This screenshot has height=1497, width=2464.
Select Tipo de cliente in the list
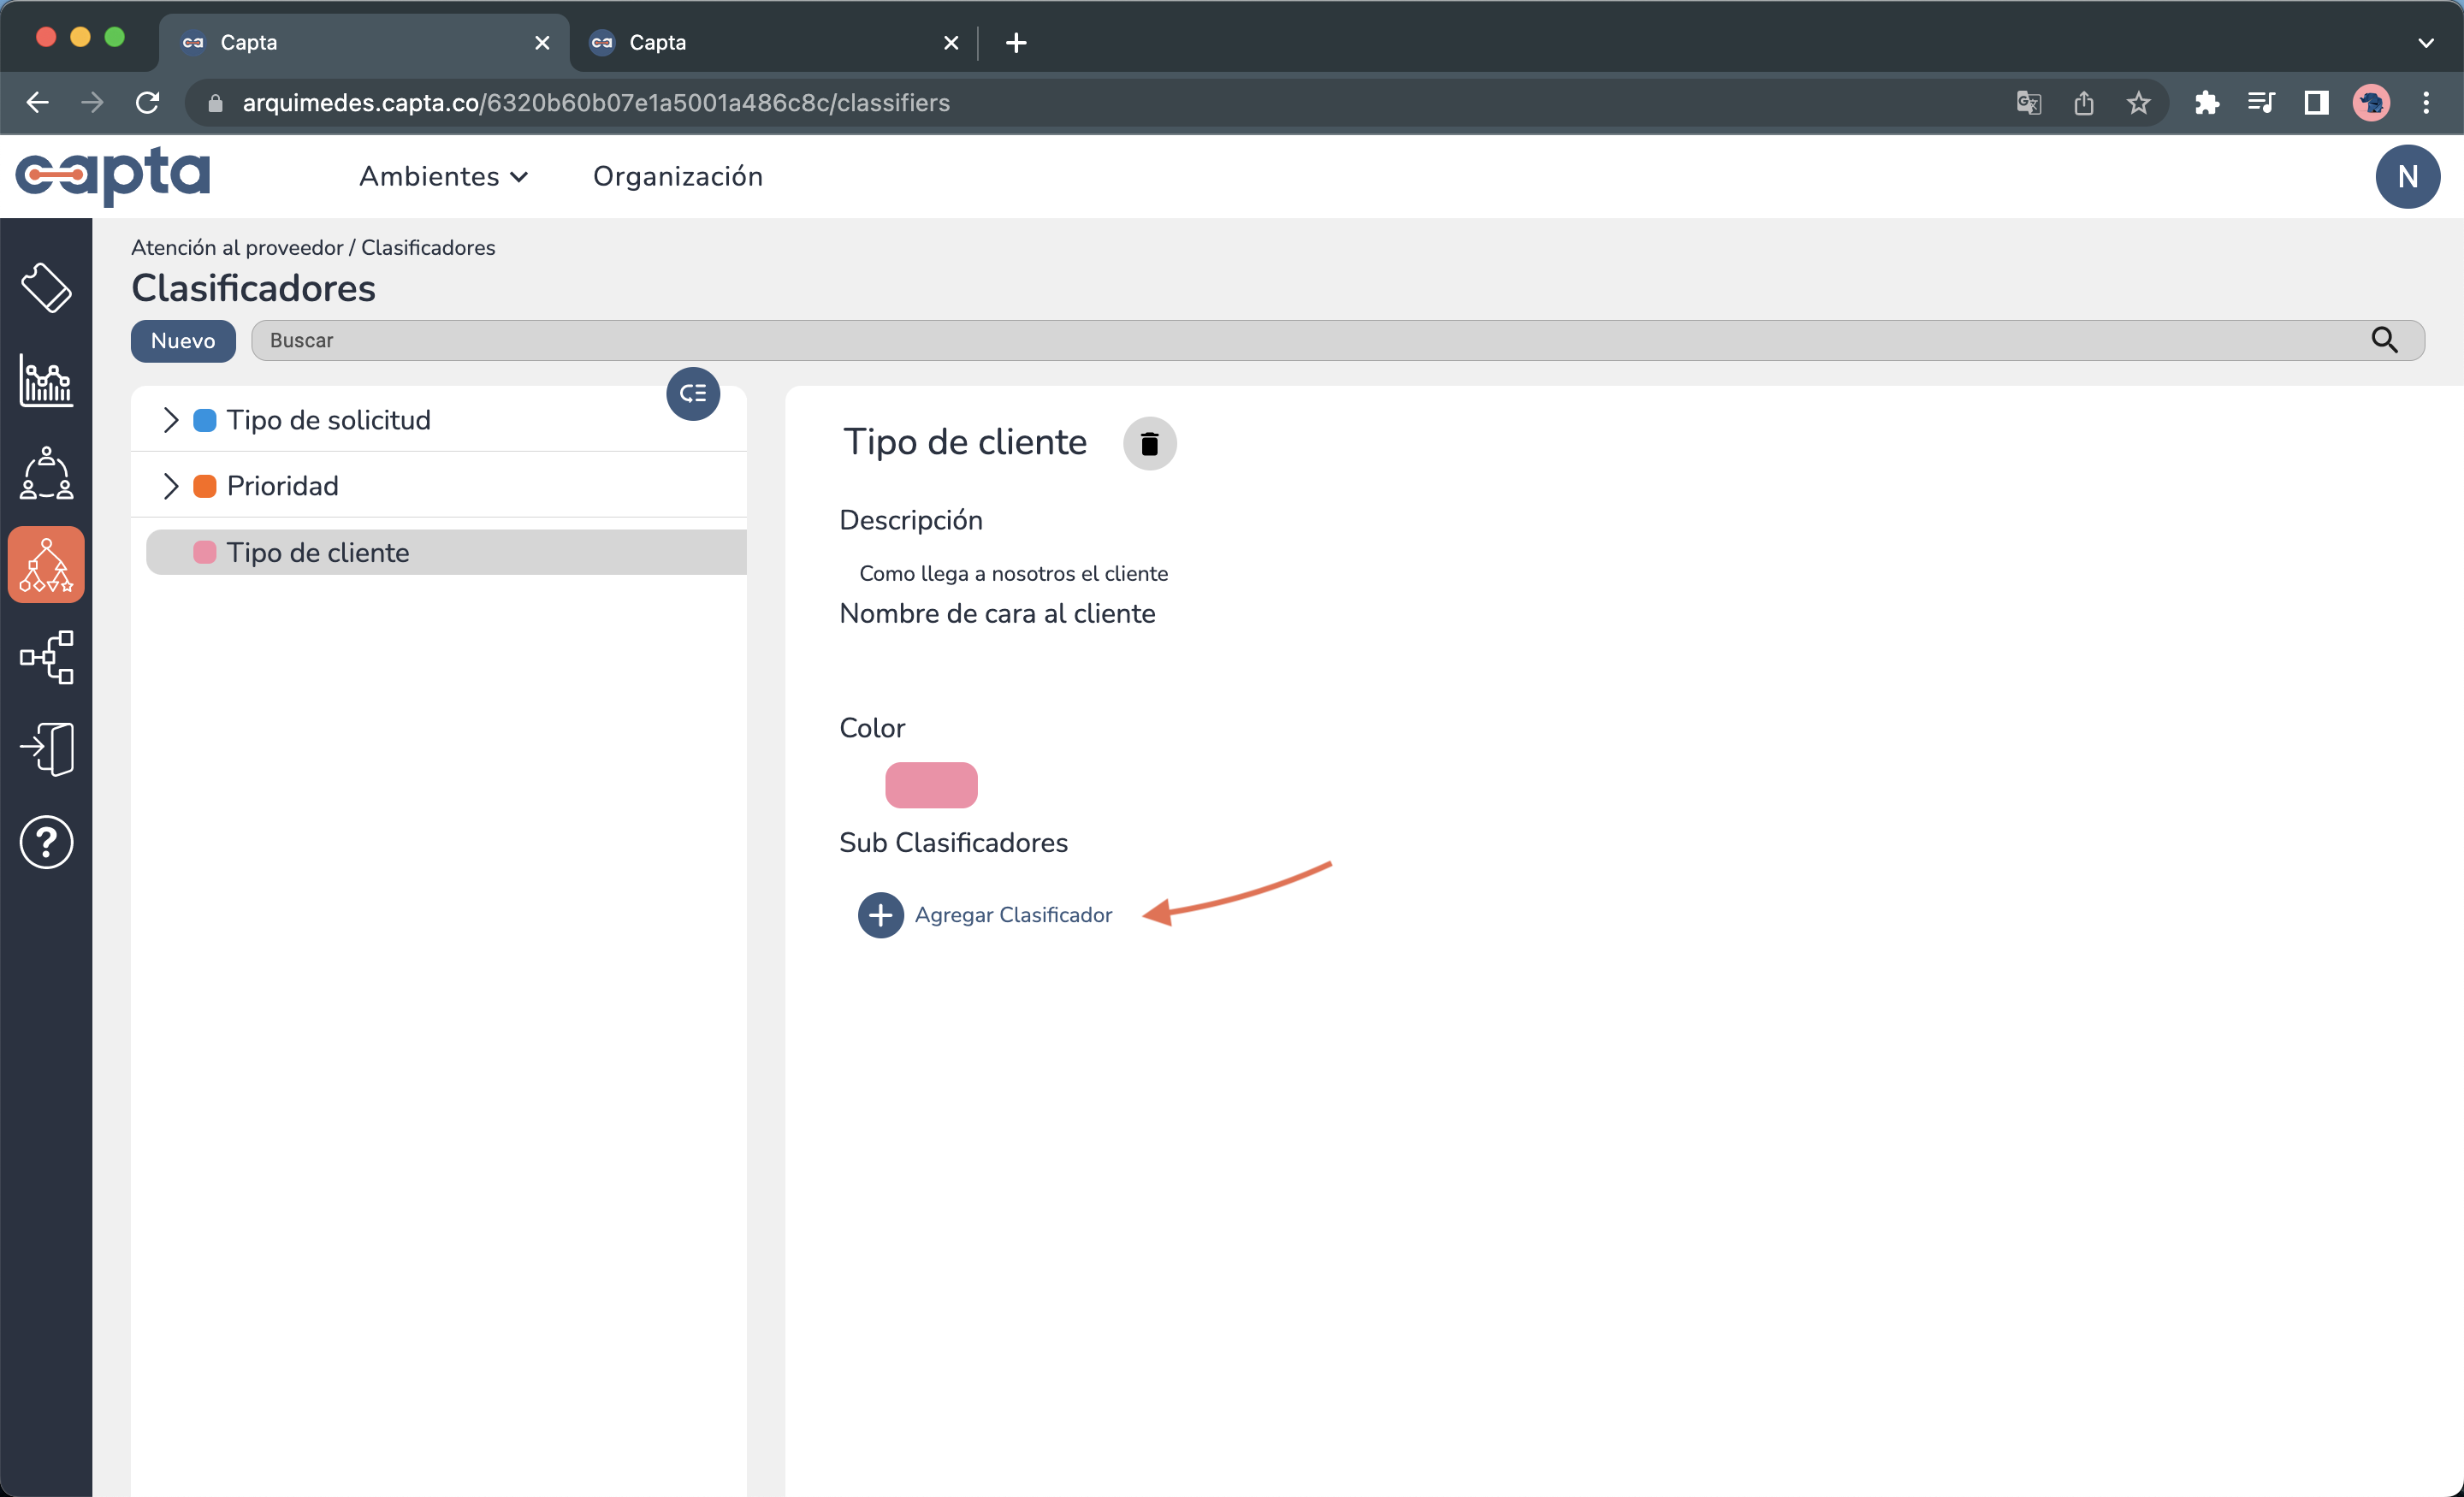coord(318,553)
